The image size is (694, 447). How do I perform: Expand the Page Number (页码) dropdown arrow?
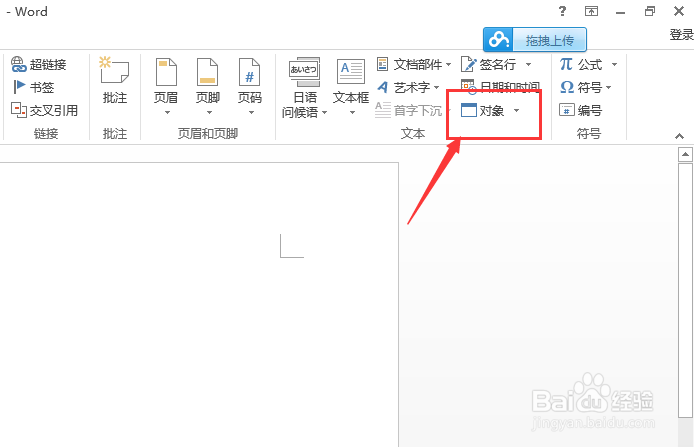point(251,112)
